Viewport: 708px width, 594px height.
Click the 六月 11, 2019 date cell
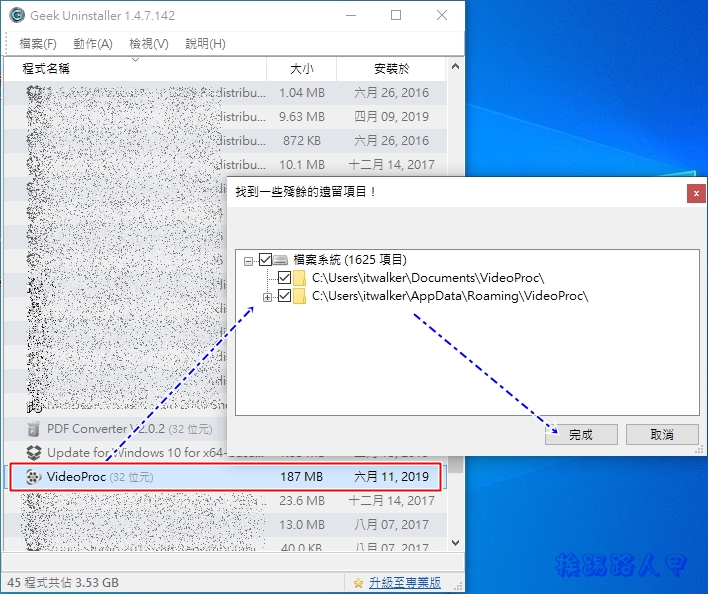click(x=391, y=477)
